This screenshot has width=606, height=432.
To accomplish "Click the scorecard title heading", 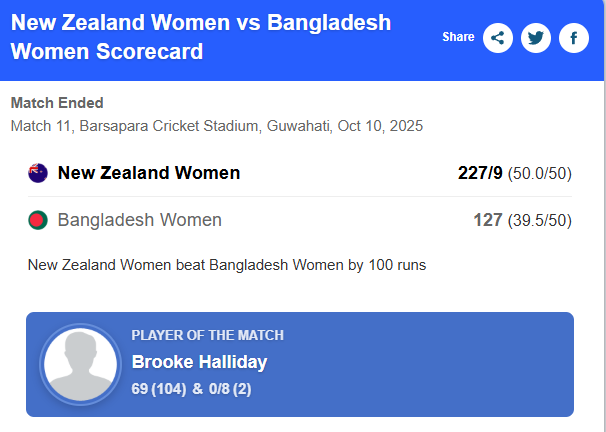I will (x=200, y=37).
